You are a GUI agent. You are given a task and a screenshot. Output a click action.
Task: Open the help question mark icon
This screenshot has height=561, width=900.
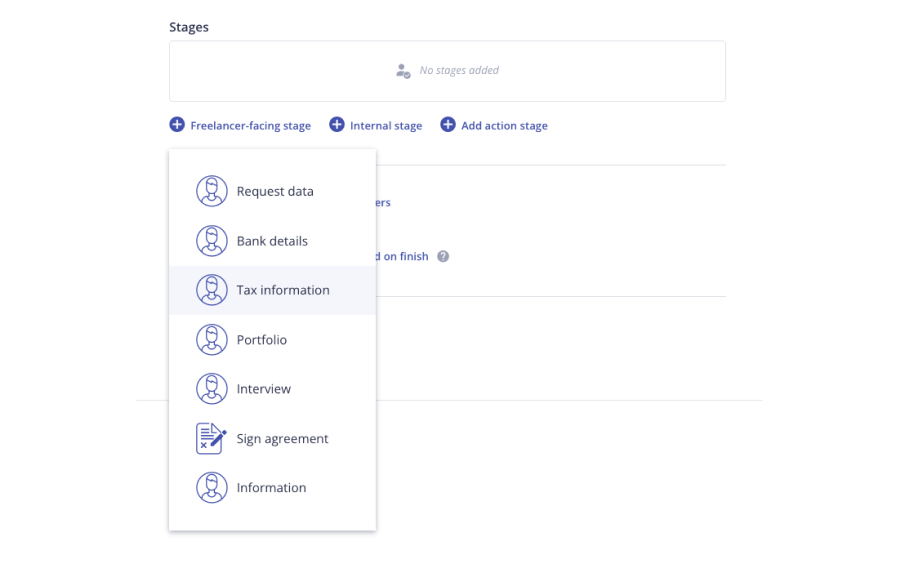[443, 257]
